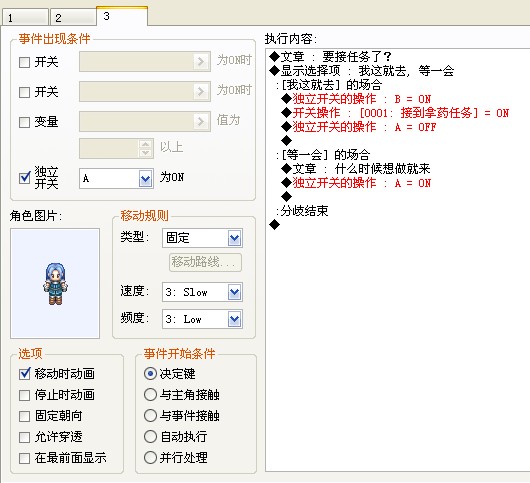Switch to event page tab 2
The image size is (530, 483).
[x=73, y=17]
